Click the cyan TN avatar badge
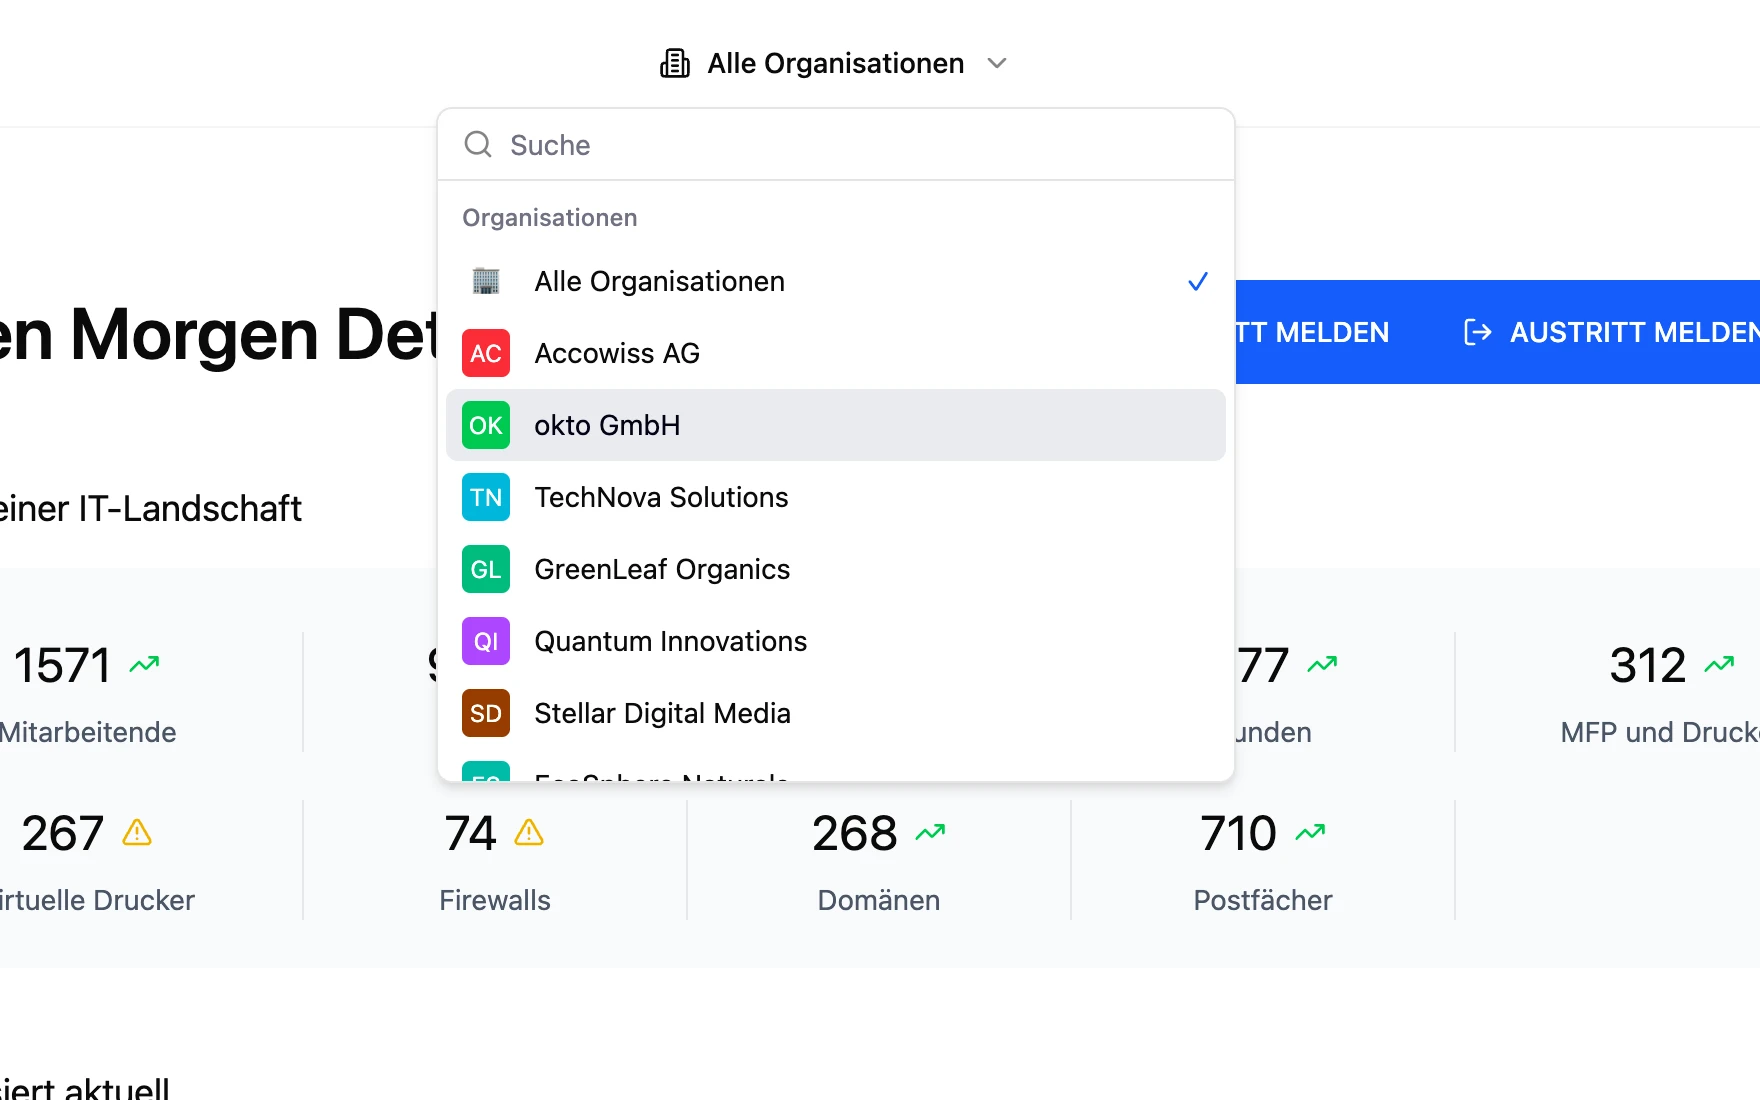The height and width of the screenshot is (1100, 1760). (486, 497)
